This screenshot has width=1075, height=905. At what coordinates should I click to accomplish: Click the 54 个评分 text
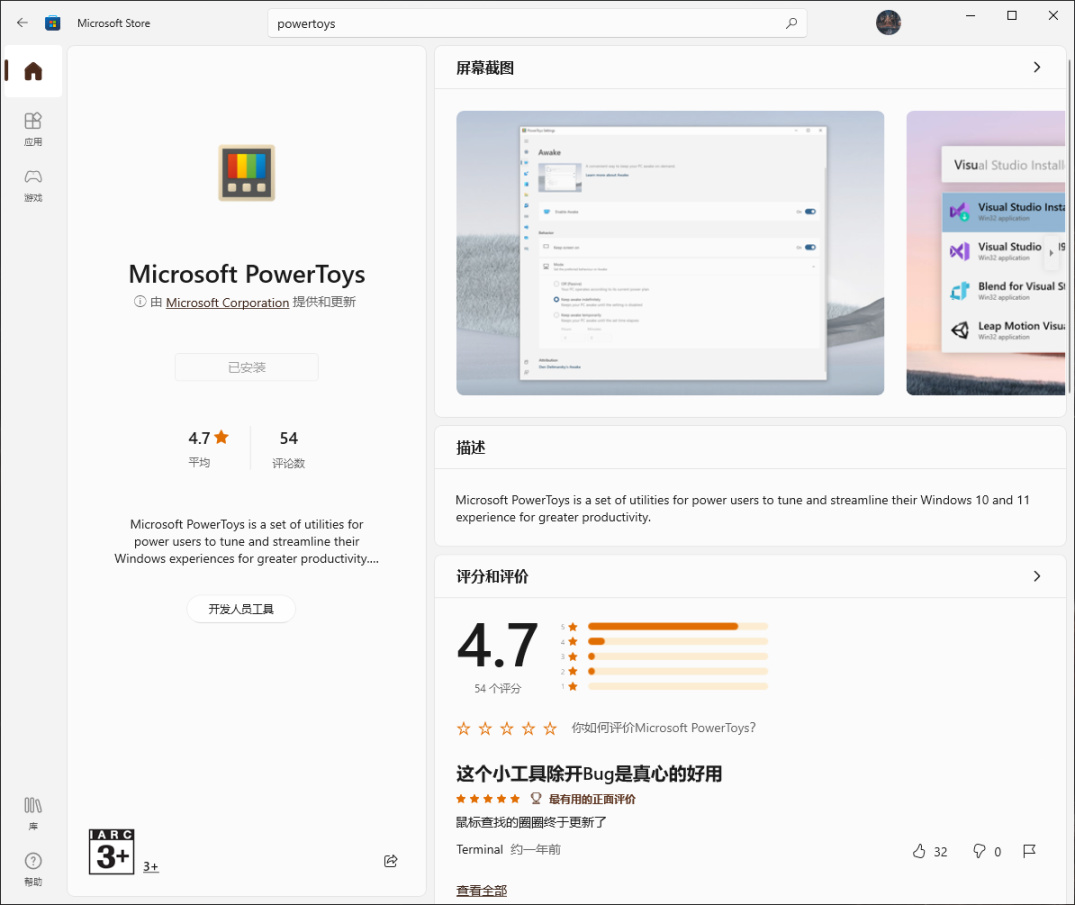498,688
